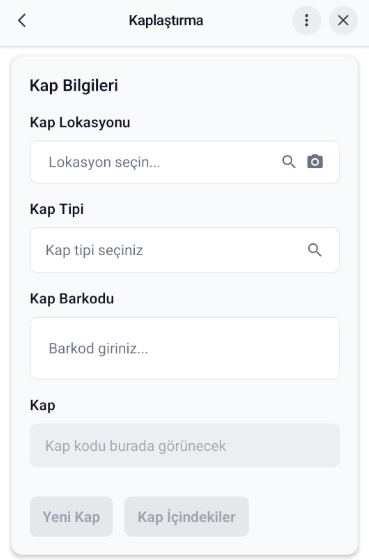Open Kap İçindekiler button

pos(186,516)
